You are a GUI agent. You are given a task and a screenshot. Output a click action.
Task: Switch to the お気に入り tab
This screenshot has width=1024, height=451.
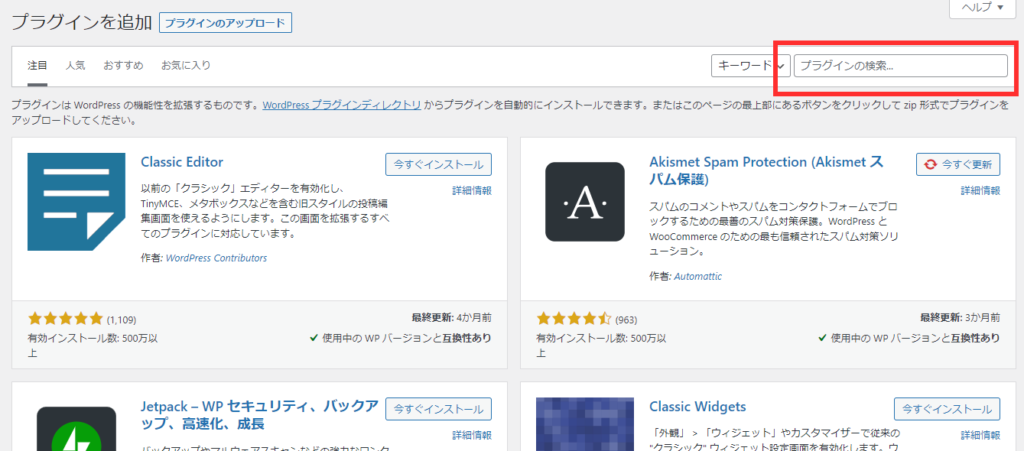(186, 65)
